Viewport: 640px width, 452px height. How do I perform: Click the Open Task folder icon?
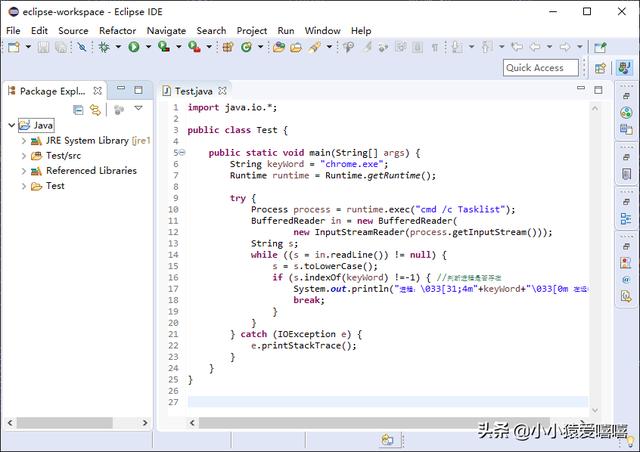pyautogui.click(x=296, y=47)
